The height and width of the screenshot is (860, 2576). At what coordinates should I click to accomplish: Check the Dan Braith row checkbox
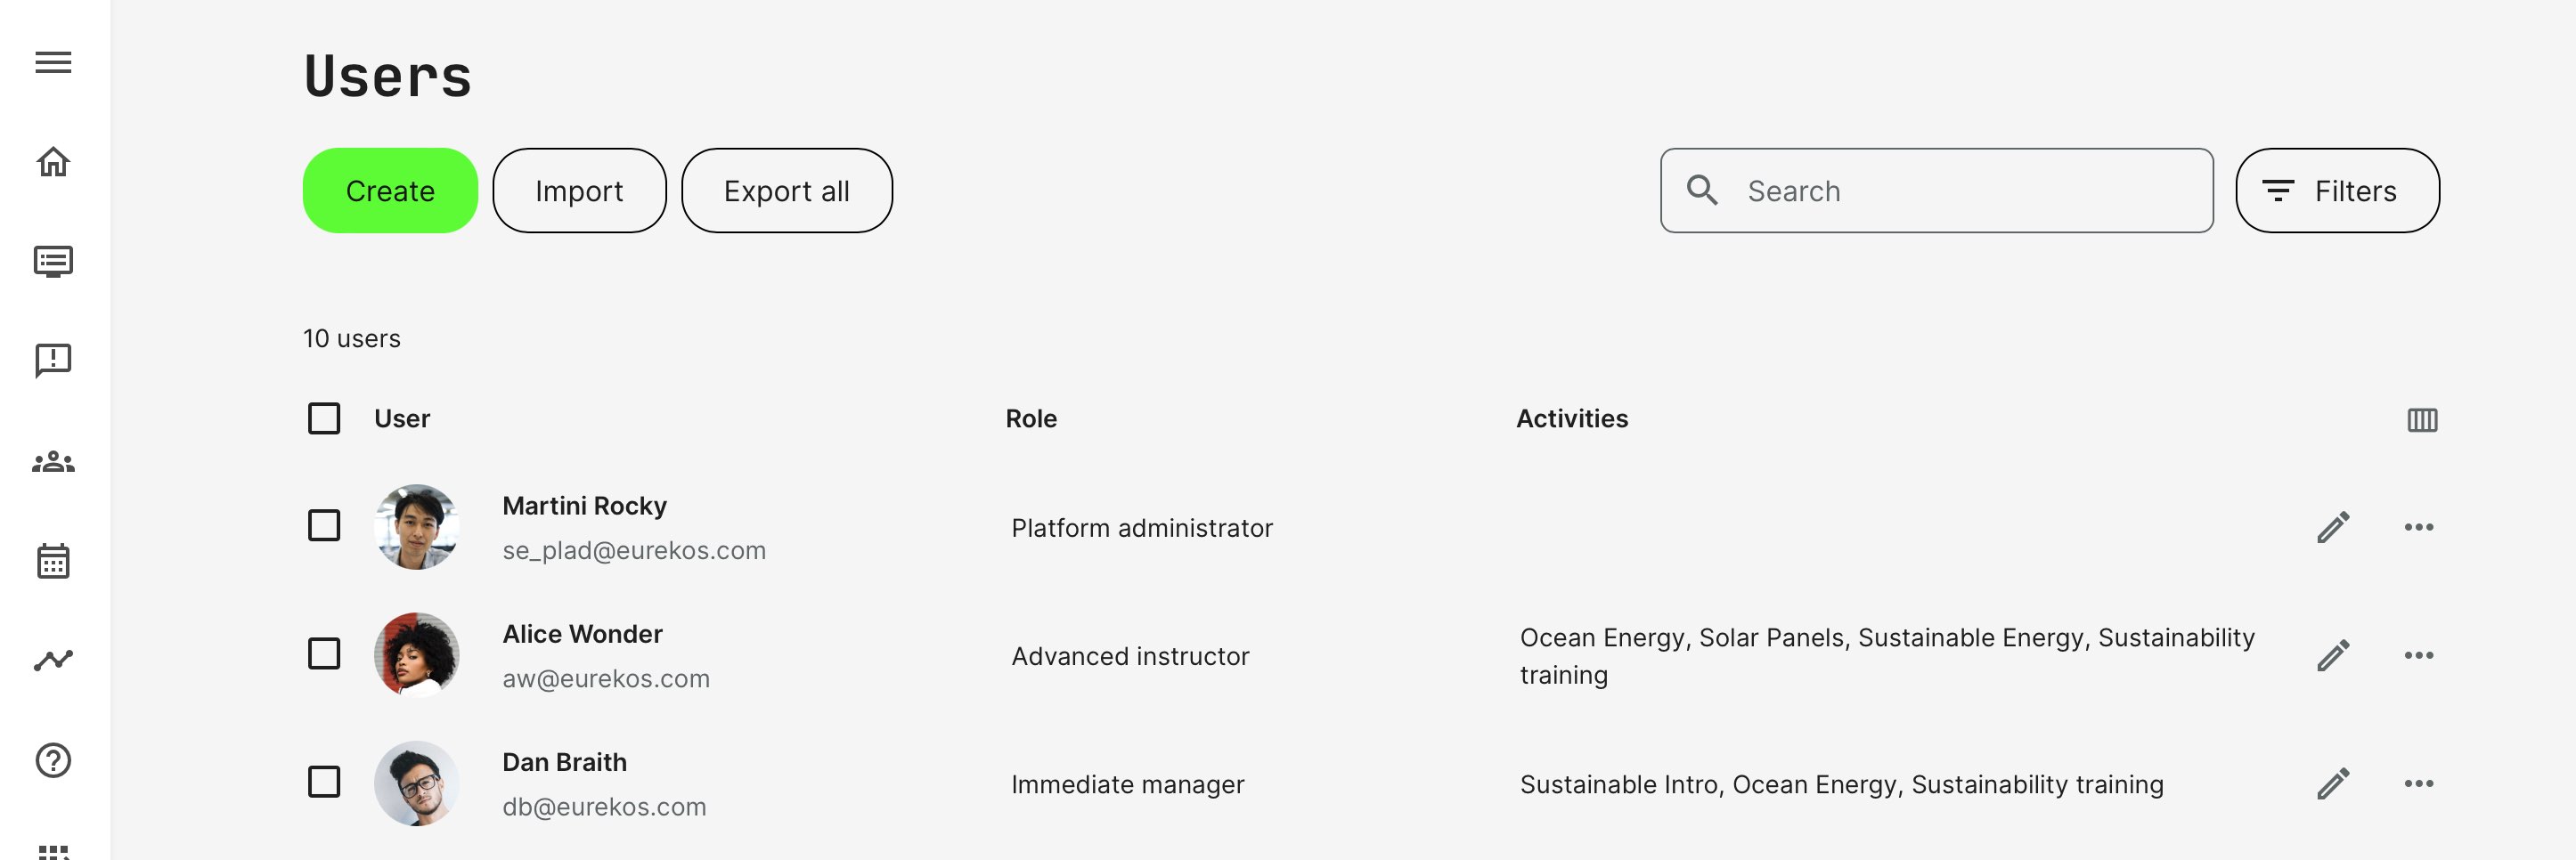pyautogui.click(x=324, y=782)
